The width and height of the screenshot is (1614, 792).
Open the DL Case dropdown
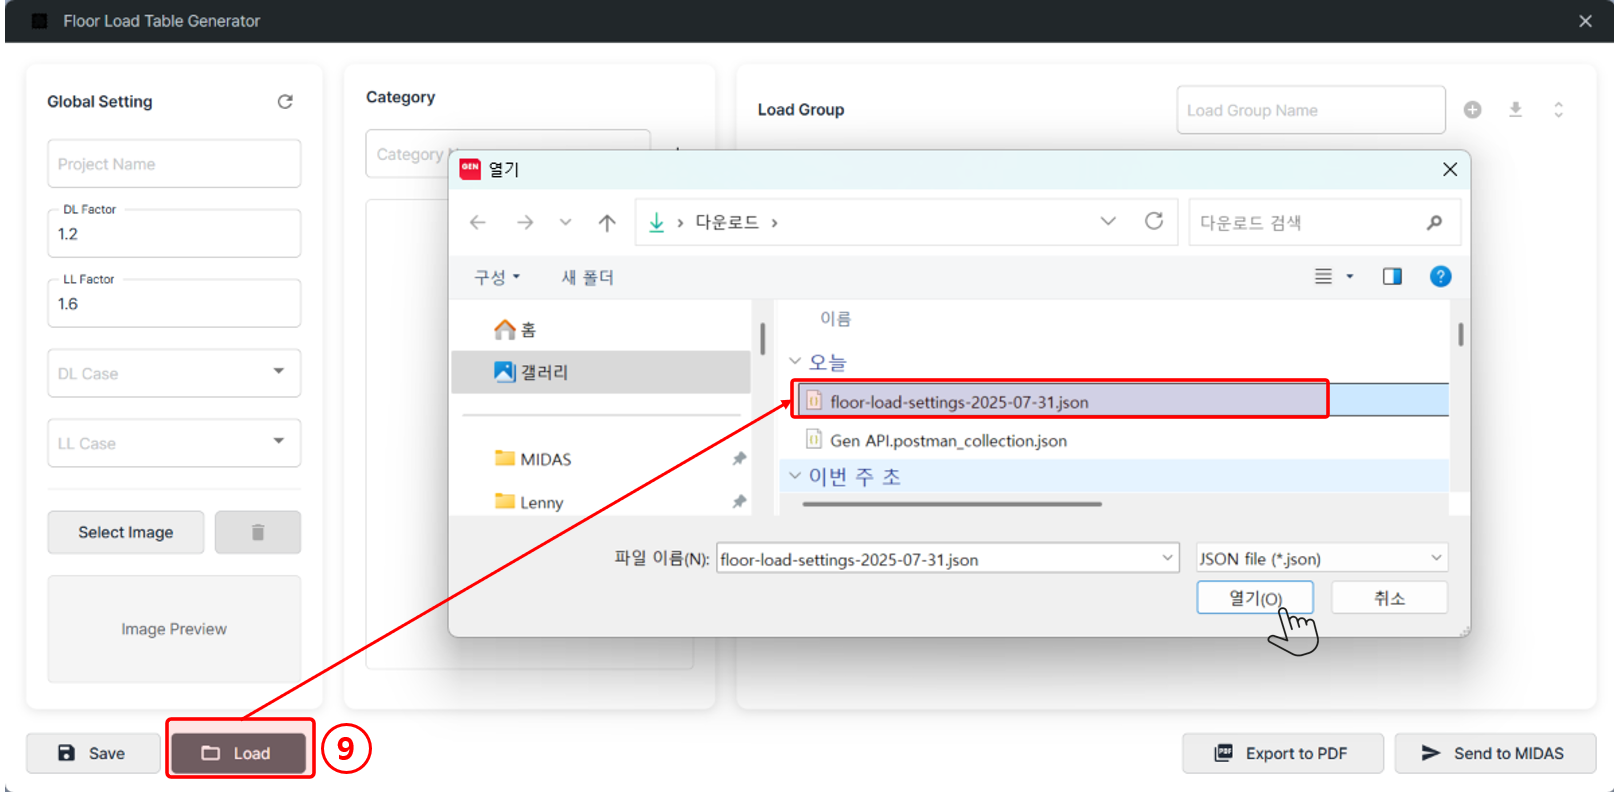(x=174, y=373)
